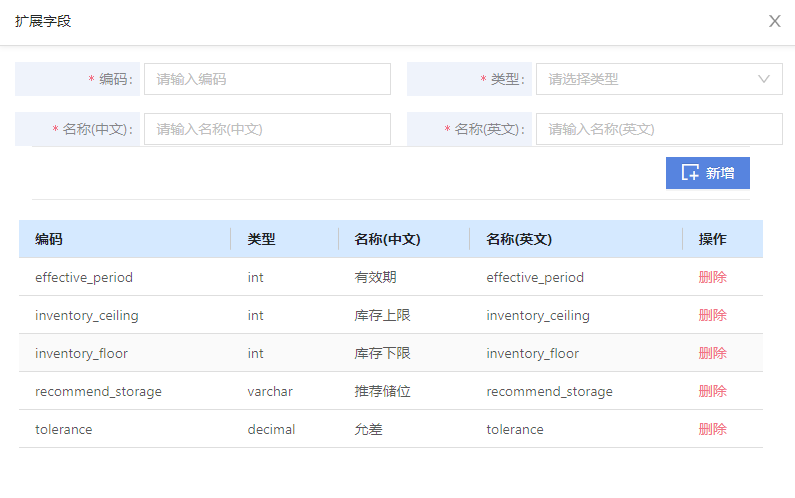Select the 推荐储位 name cell
Screen dimensions: 795x498
click(x=382, y=391)
